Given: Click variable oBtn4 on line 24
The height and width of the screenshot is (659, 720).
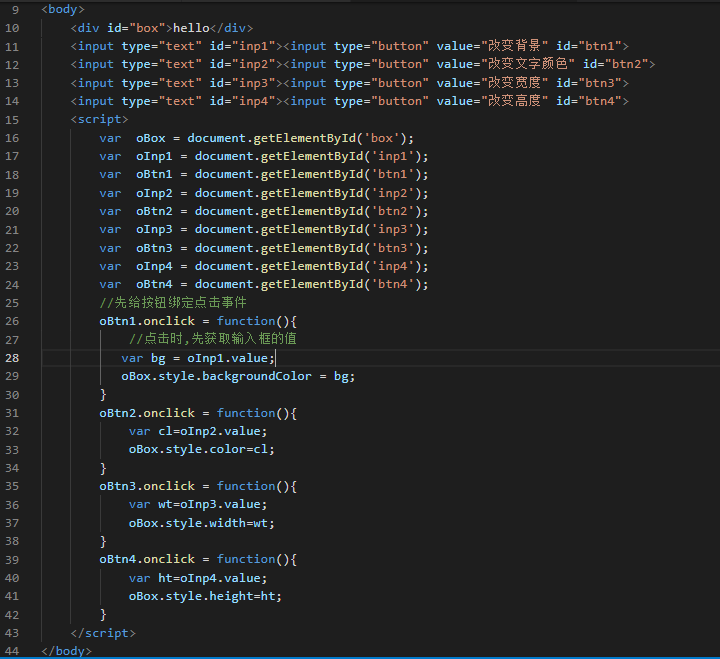Looking at the screenshot, I should [154, 284].
